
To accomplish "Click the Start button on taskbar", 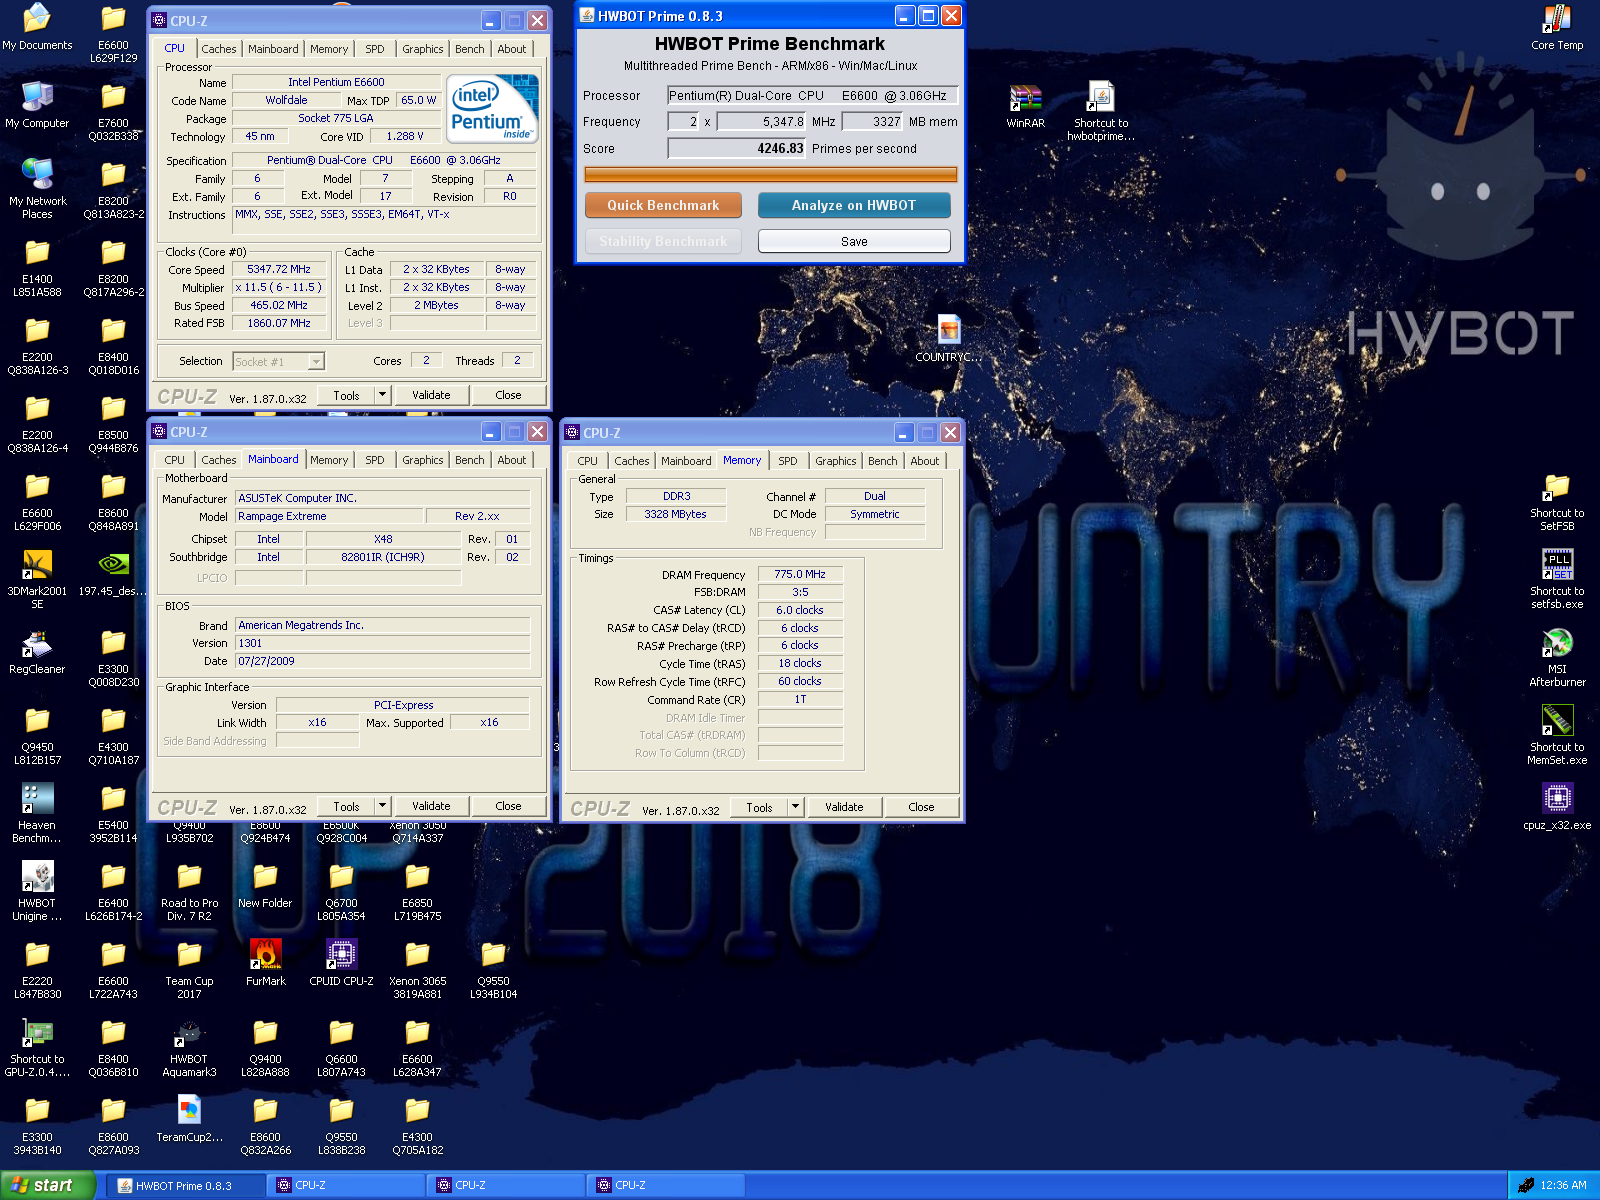I will tap(47, 1185).
